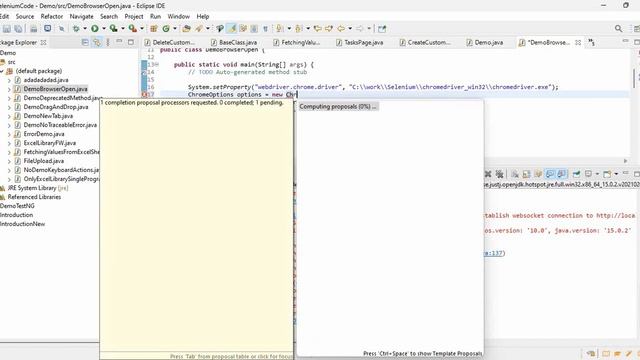
Task: Click the Open Type folder icon
Action: [x=187, y=29]
